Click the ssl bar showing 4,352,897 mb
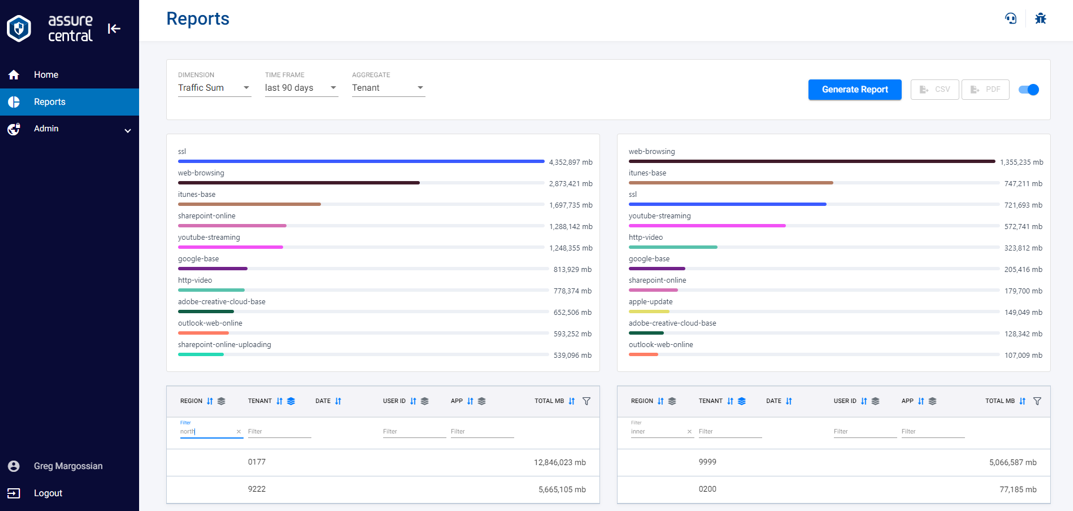Viewport: 1073px width, 511px height. [361, 161]
